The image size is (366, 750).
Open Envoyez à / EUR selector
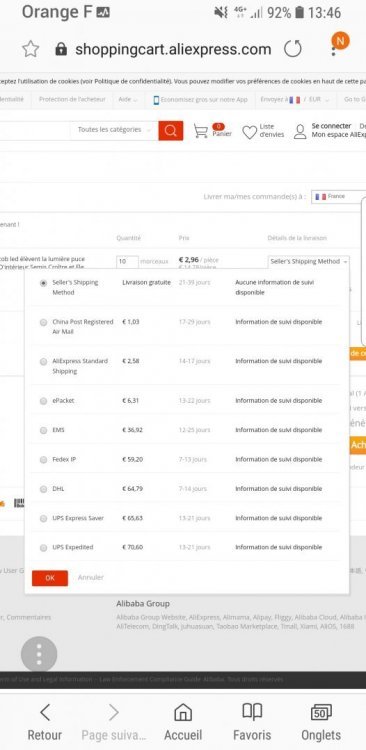pos(295,99)
